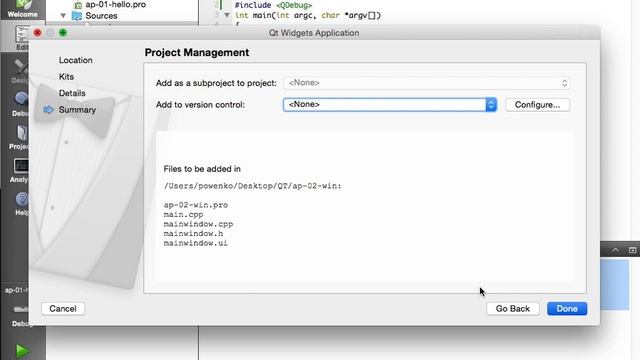The height and width of the screenshot is (360, 640).
Task: Zoom the dialog with green button
Action: click(63, 33)
